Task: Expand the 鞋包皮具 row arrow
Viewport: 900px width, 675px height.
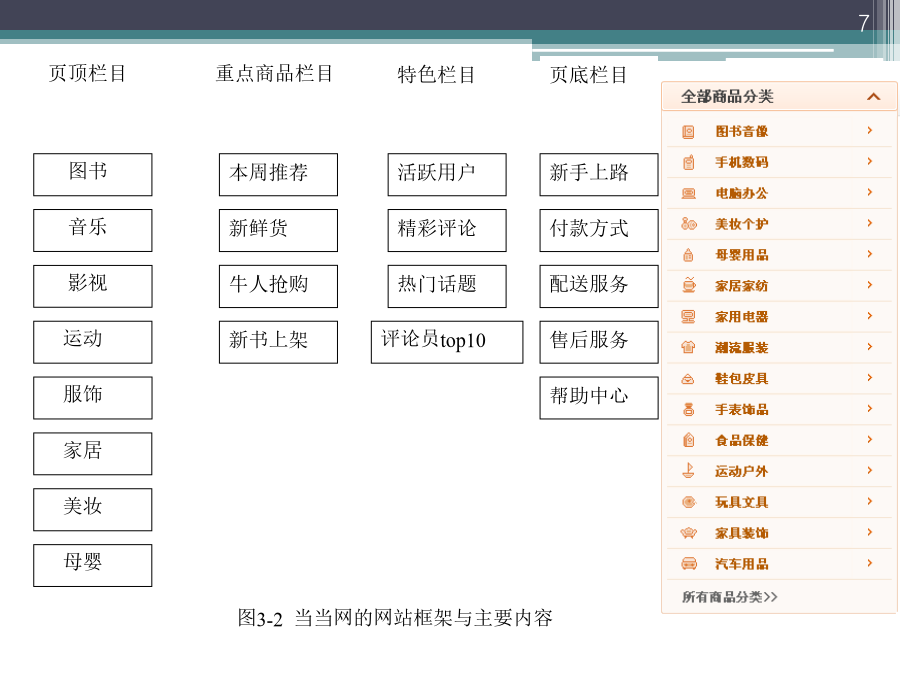Action: [870, 378]
